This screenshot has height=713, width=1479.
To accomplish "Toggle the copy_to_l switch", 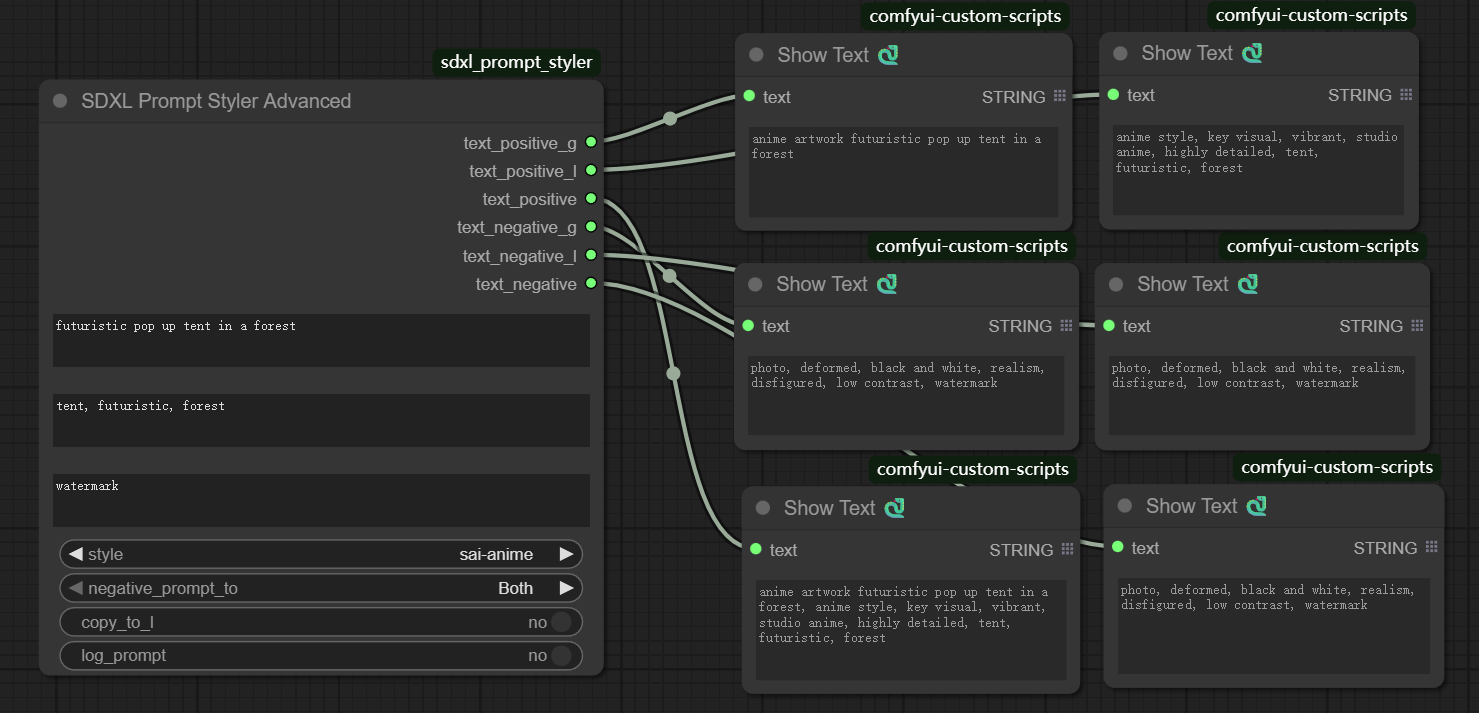I will click(560, 623).
